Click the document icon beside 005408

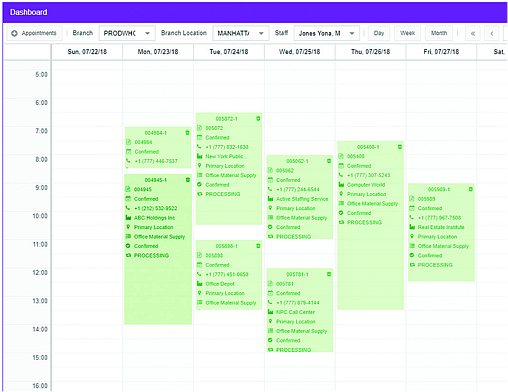pyautogui.click(x=341, y=156)
